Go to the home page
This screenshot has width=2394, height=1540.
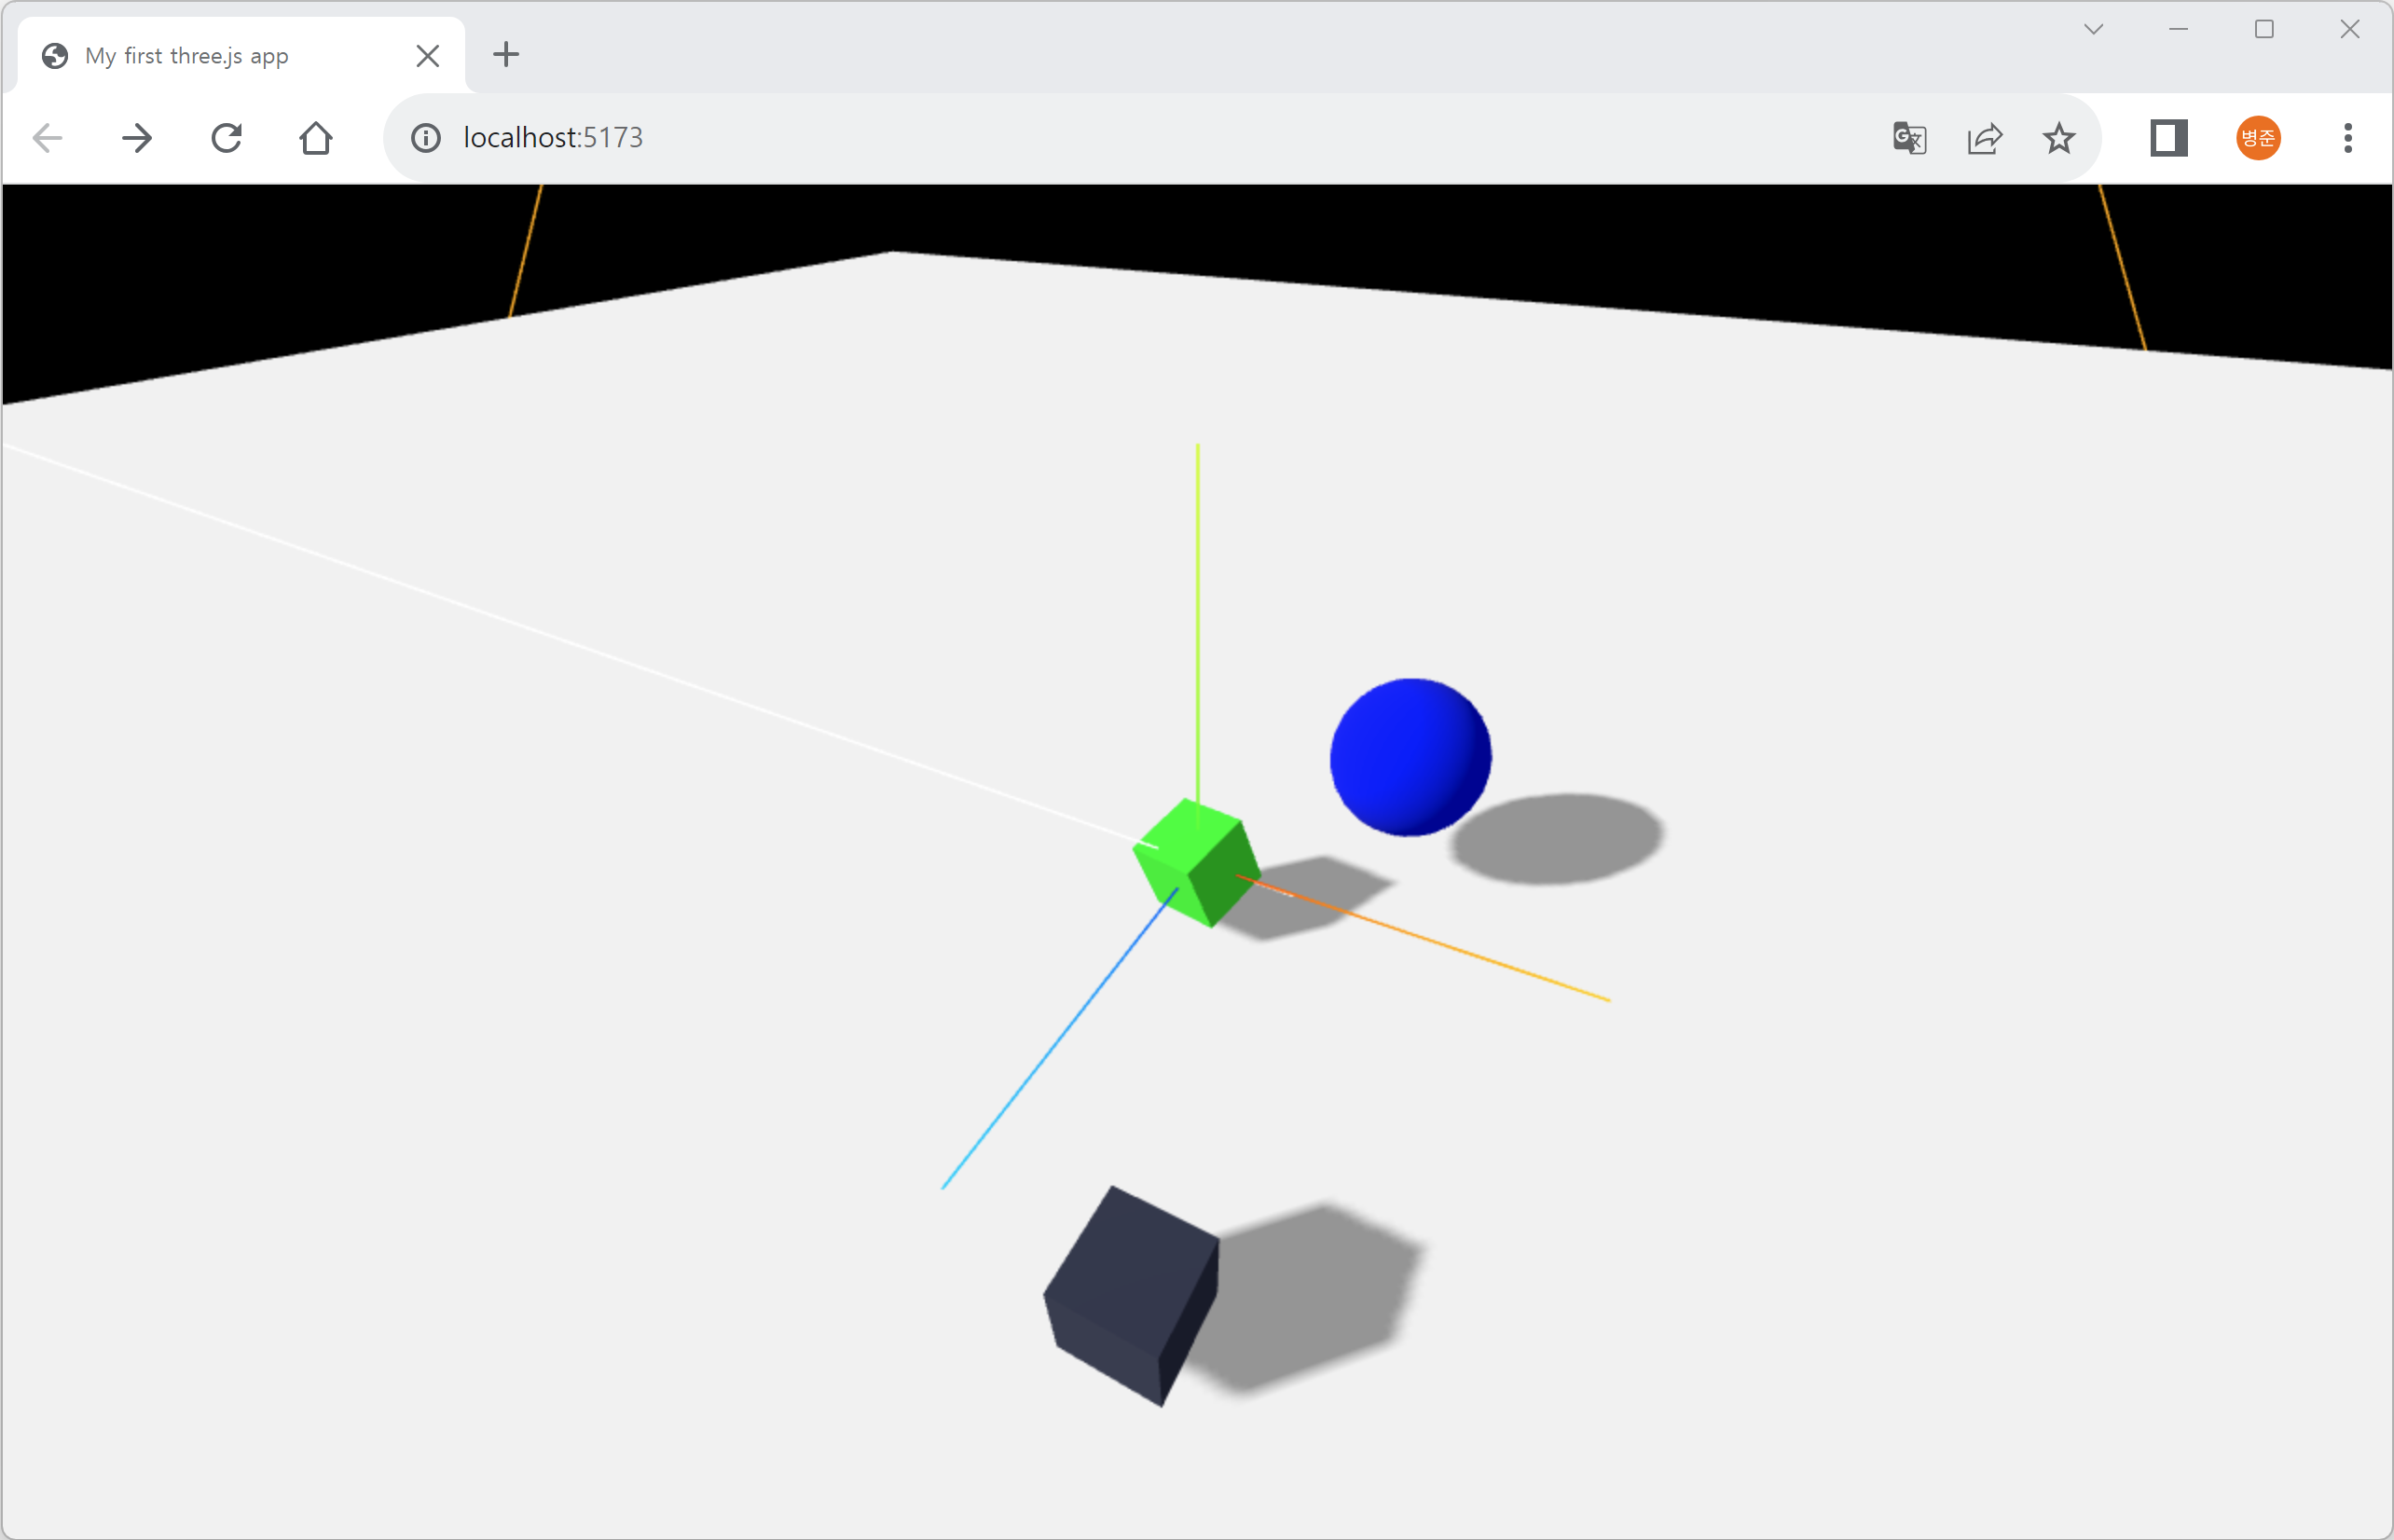[x=316, y=138]
